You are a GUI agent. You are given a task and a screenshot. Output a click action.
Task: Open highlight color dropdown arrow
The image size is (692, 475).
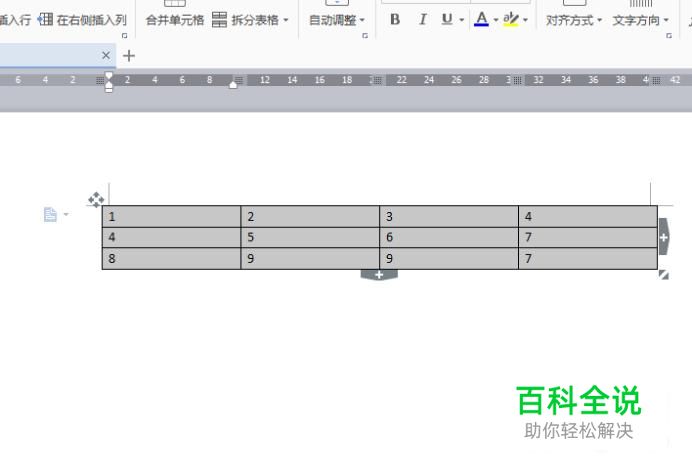[x=525, y=20]
